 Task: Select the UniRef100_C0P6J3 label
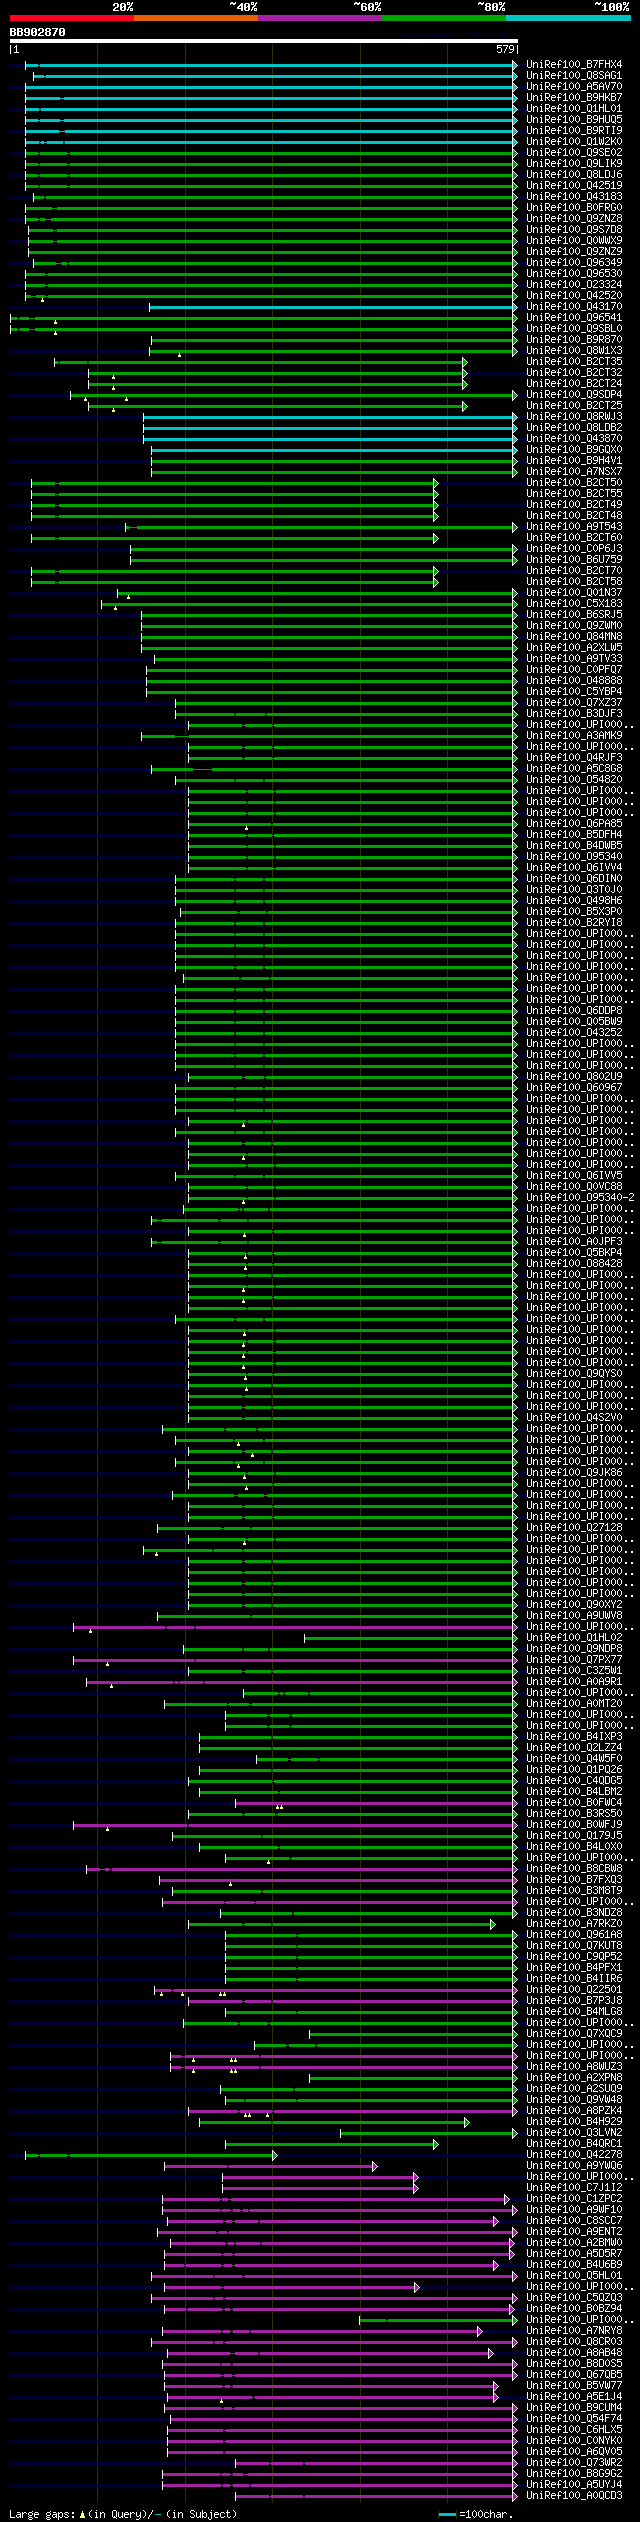pos(574,549)
